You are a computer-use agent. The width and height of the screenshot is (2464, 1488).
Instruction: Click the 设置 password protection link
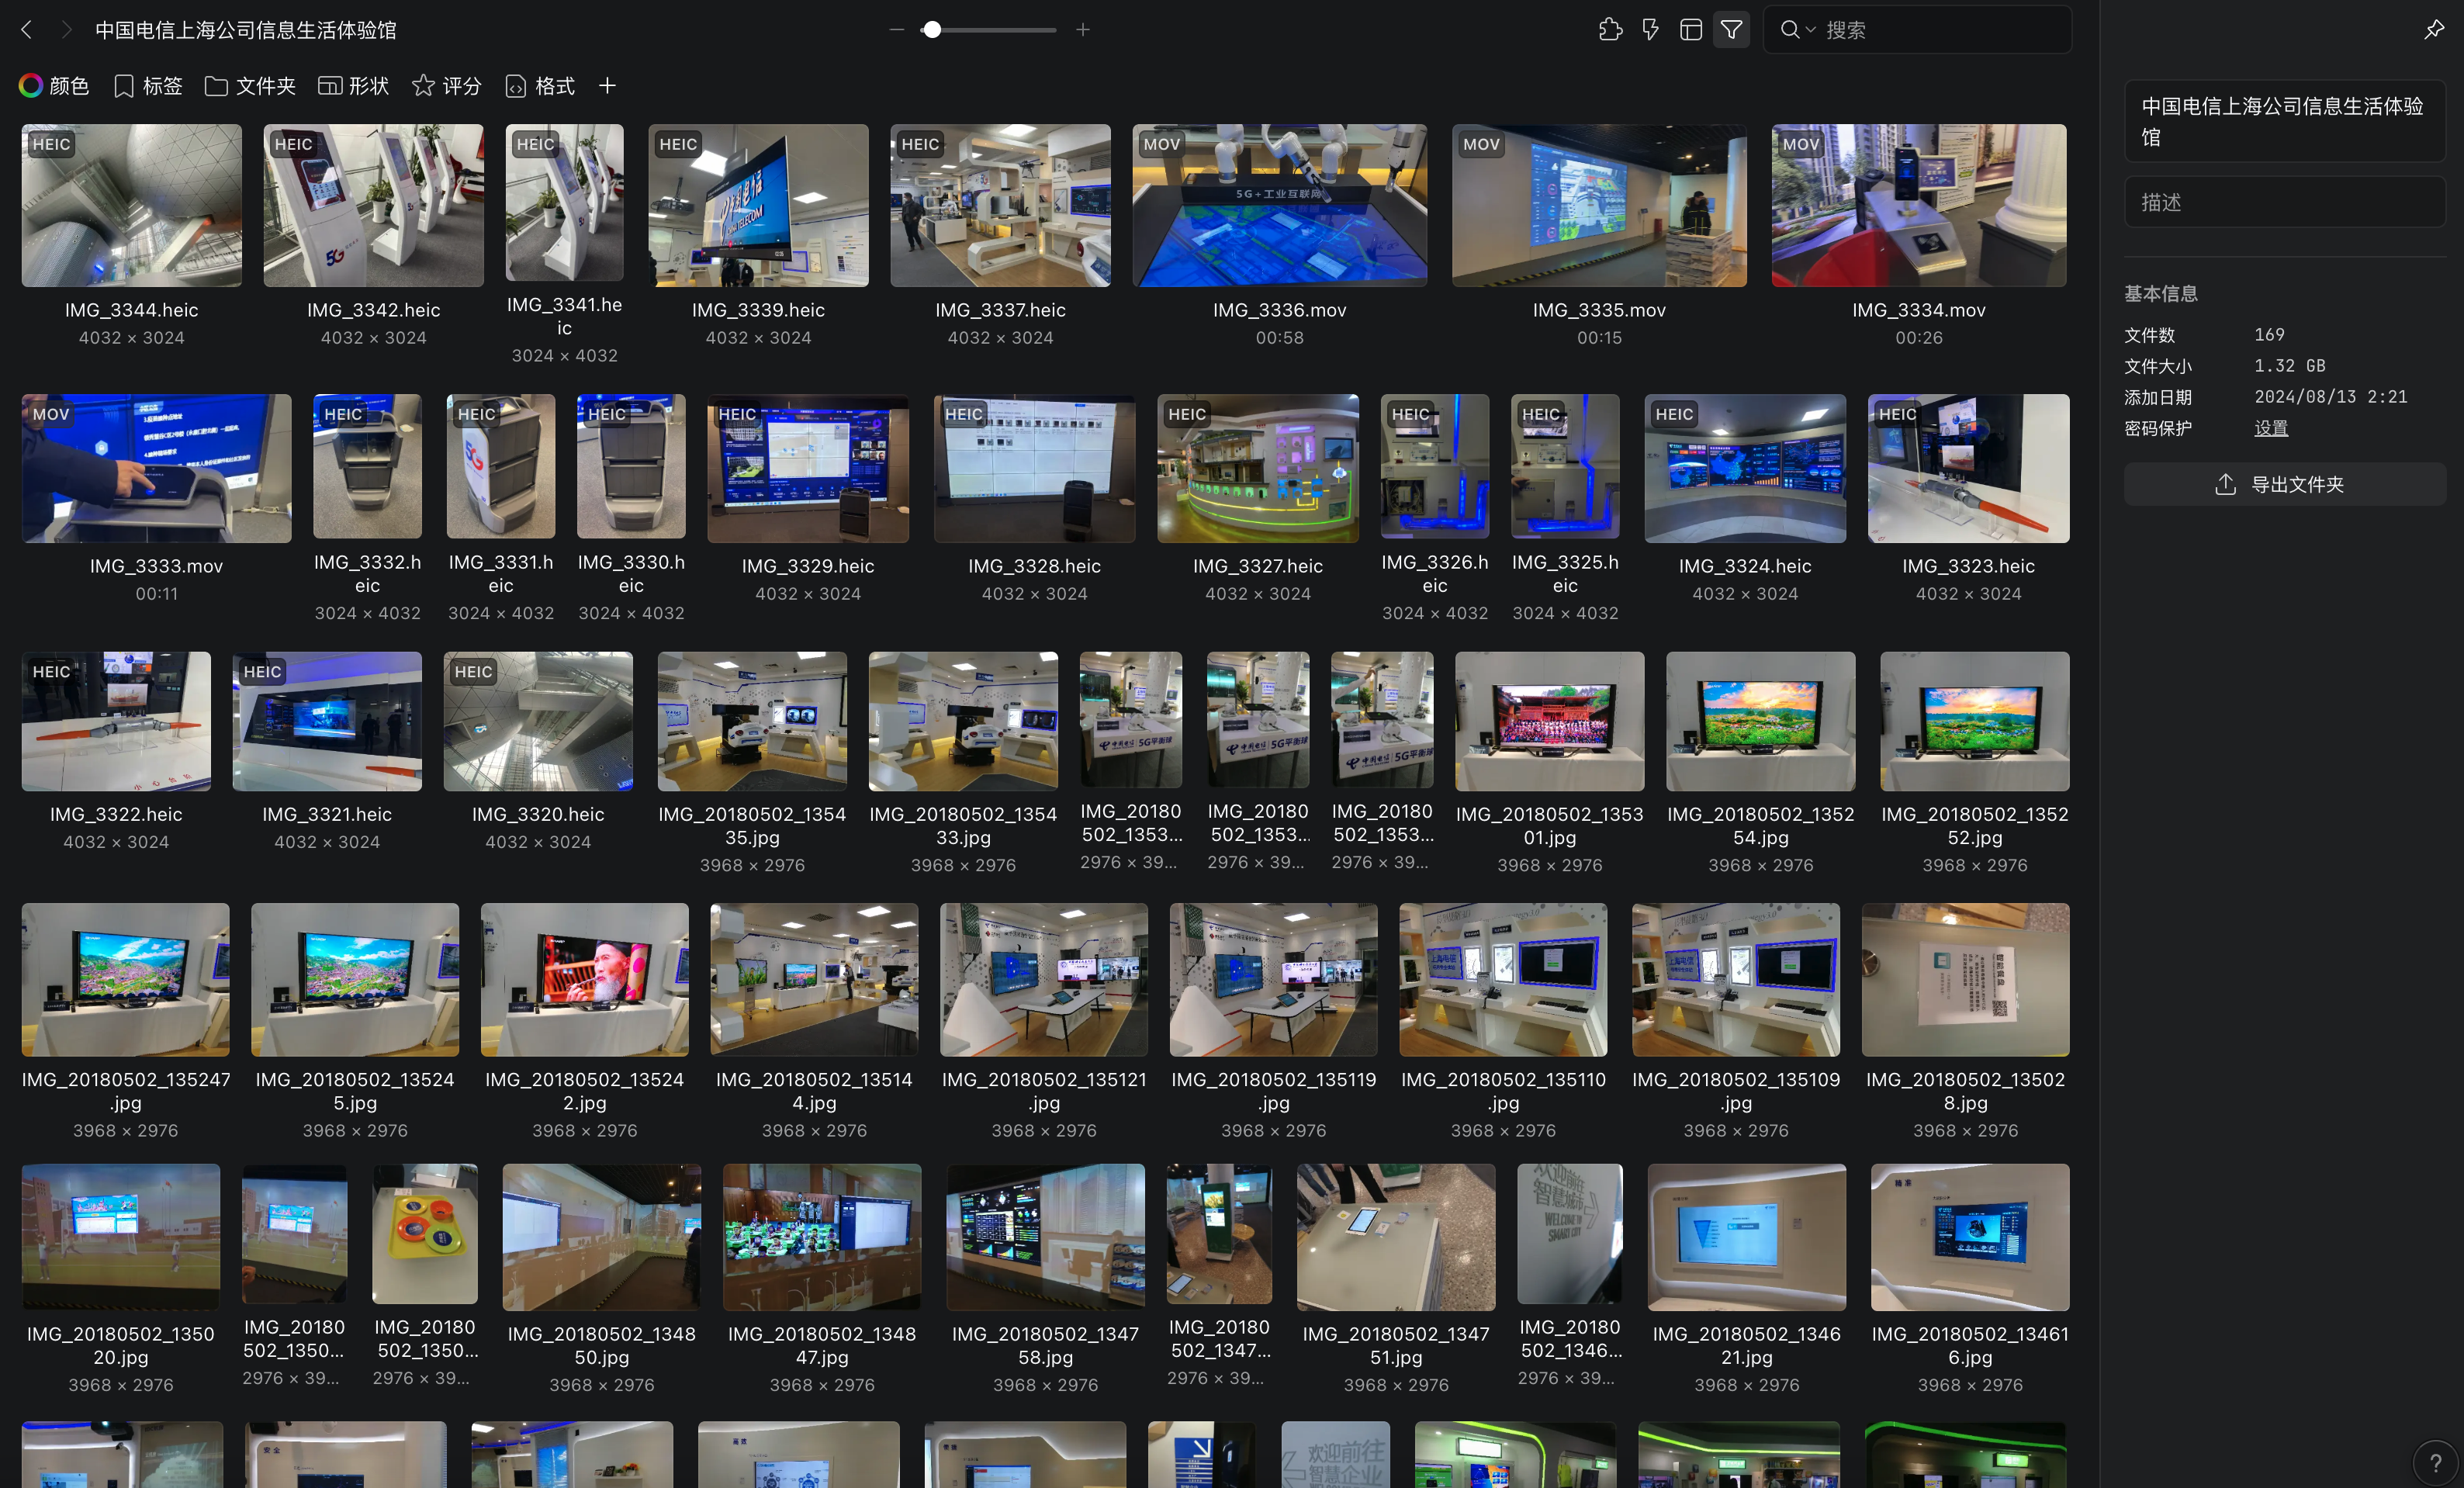pyautogui.click(x=2270, y=428)
